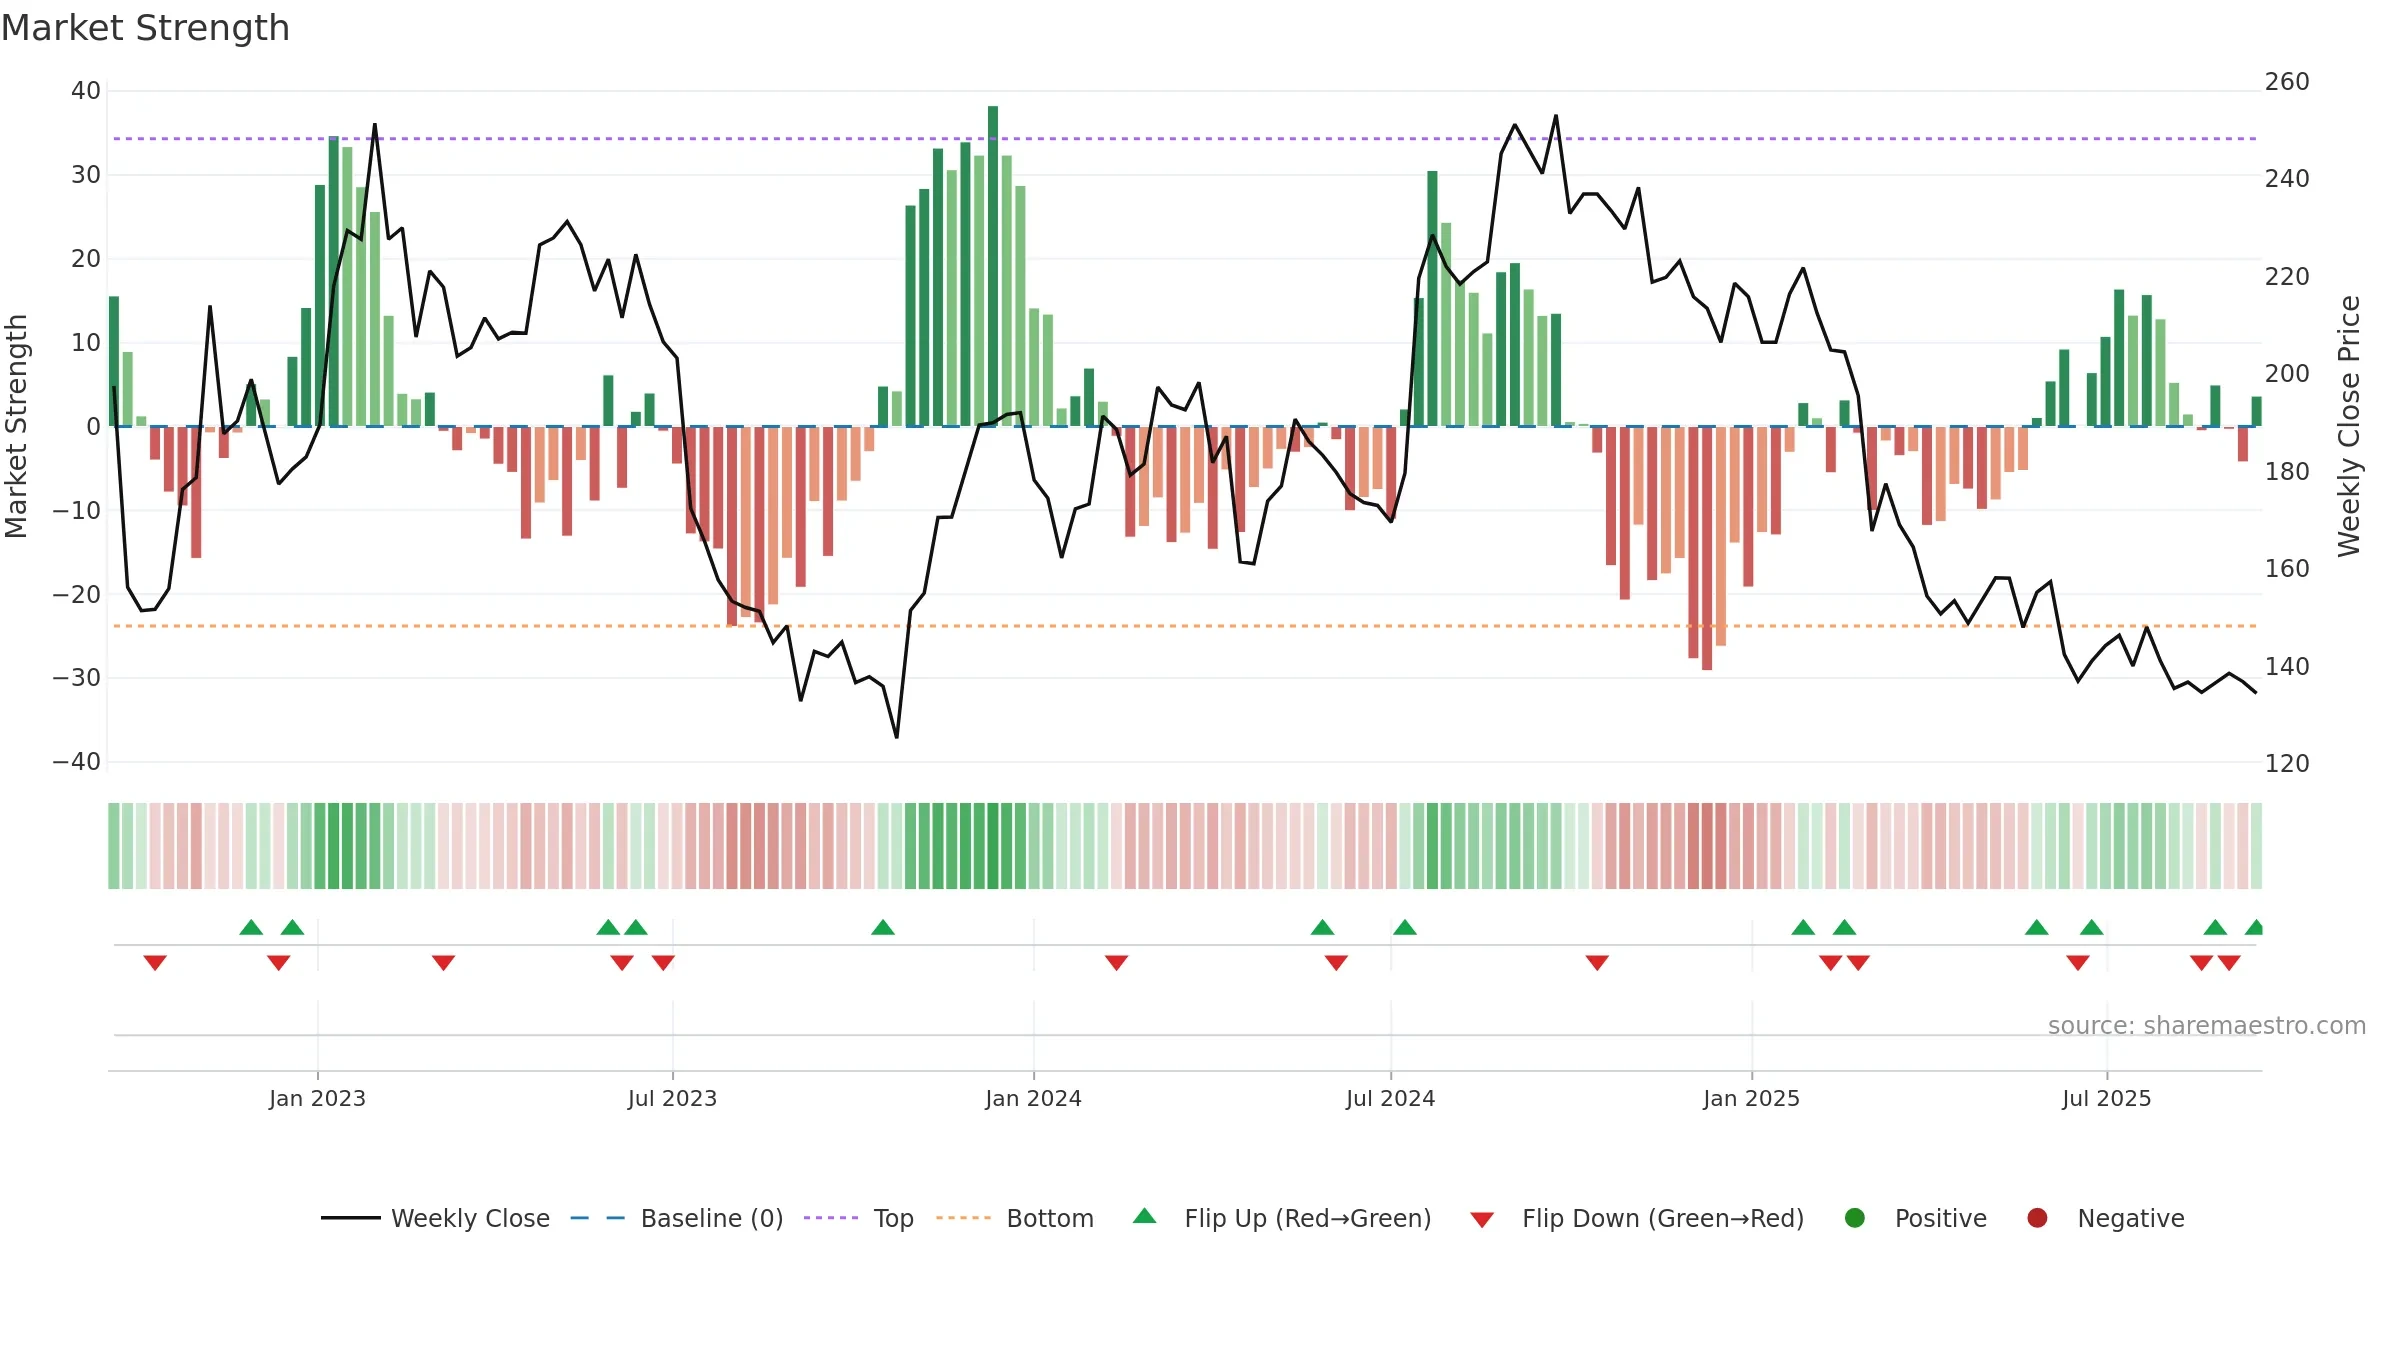Click the tallest green bar near value 38

pos(993,266)
